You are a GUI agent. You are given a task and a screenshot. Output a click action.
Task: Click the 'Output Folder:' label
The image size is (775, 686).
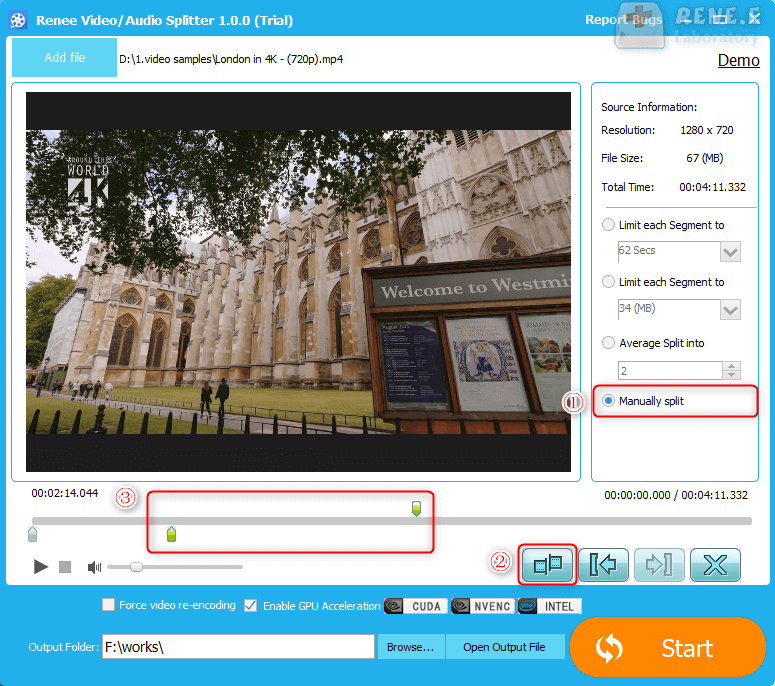(x=64, y=647)
